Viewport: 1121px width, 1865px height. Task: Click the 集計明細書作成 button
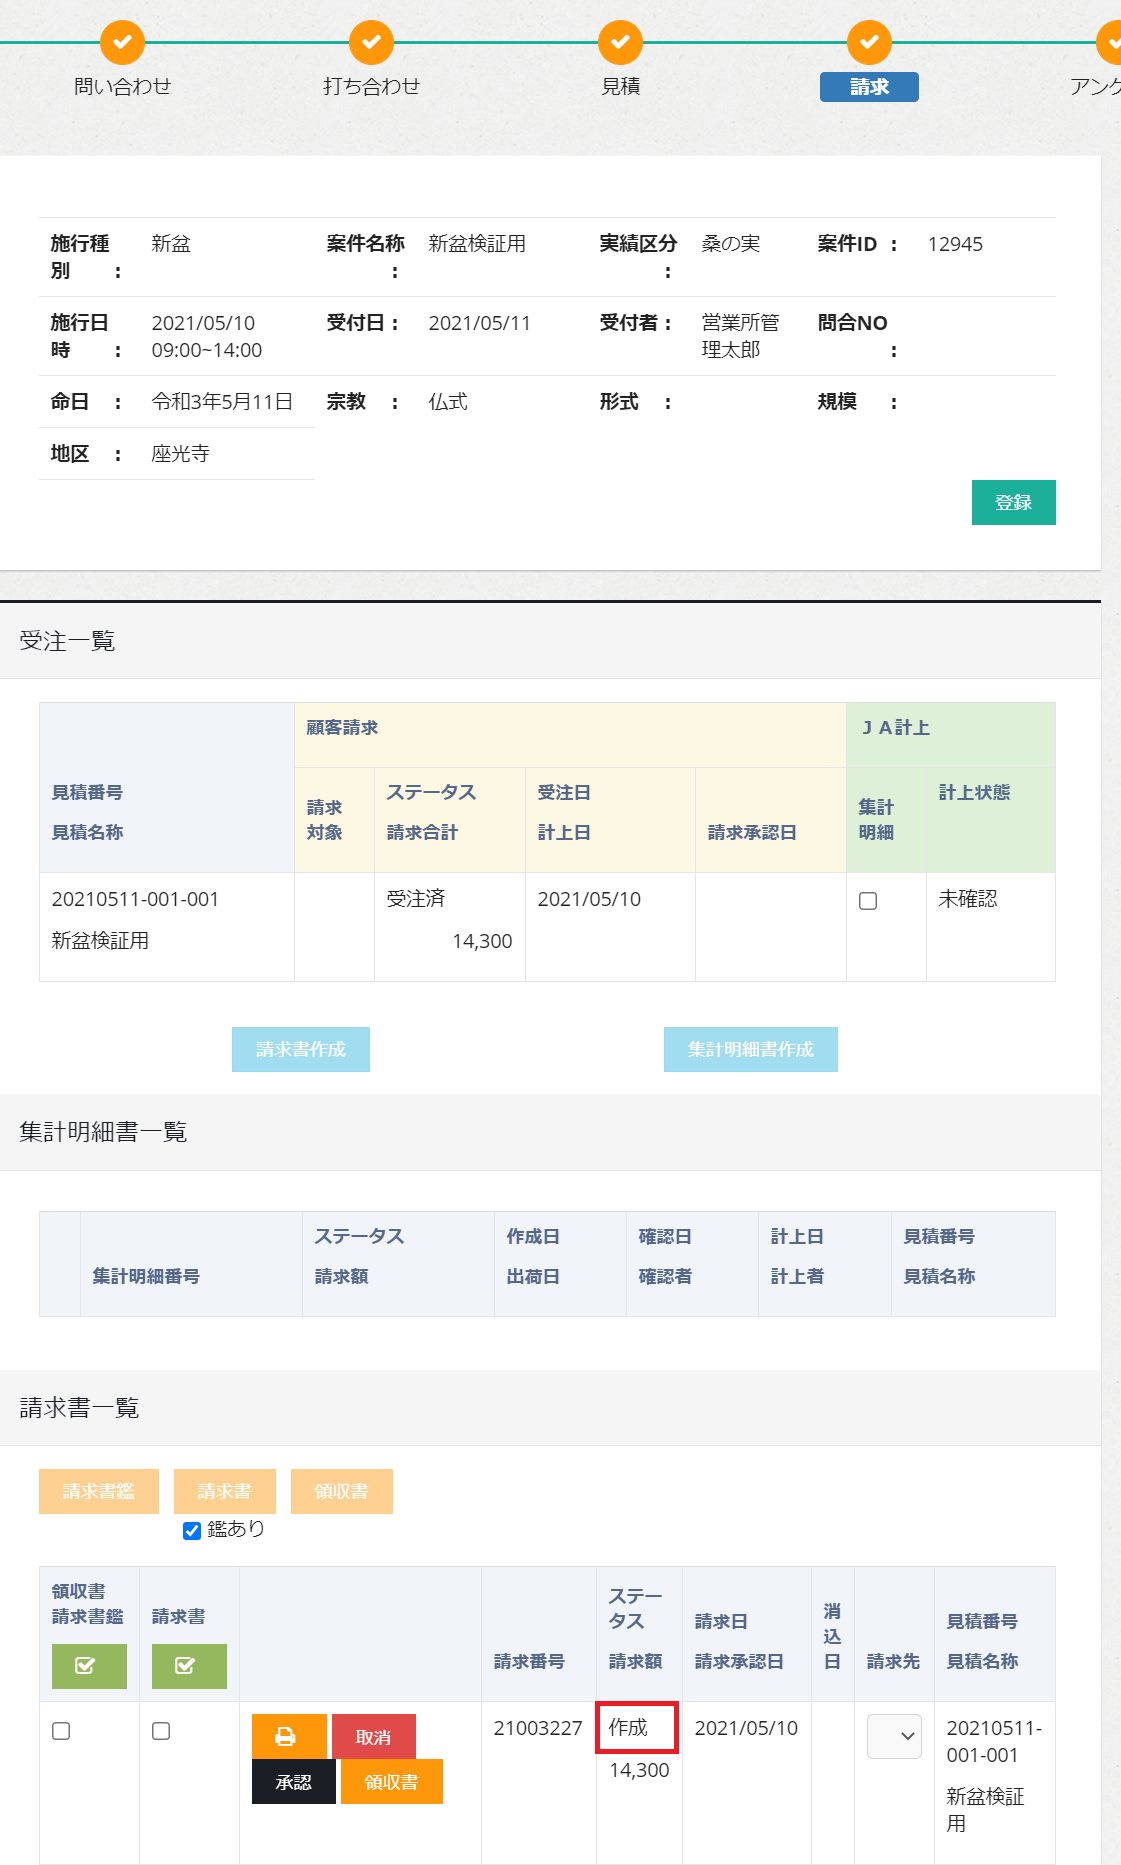pyautogui.click(x=750, y=1049)
